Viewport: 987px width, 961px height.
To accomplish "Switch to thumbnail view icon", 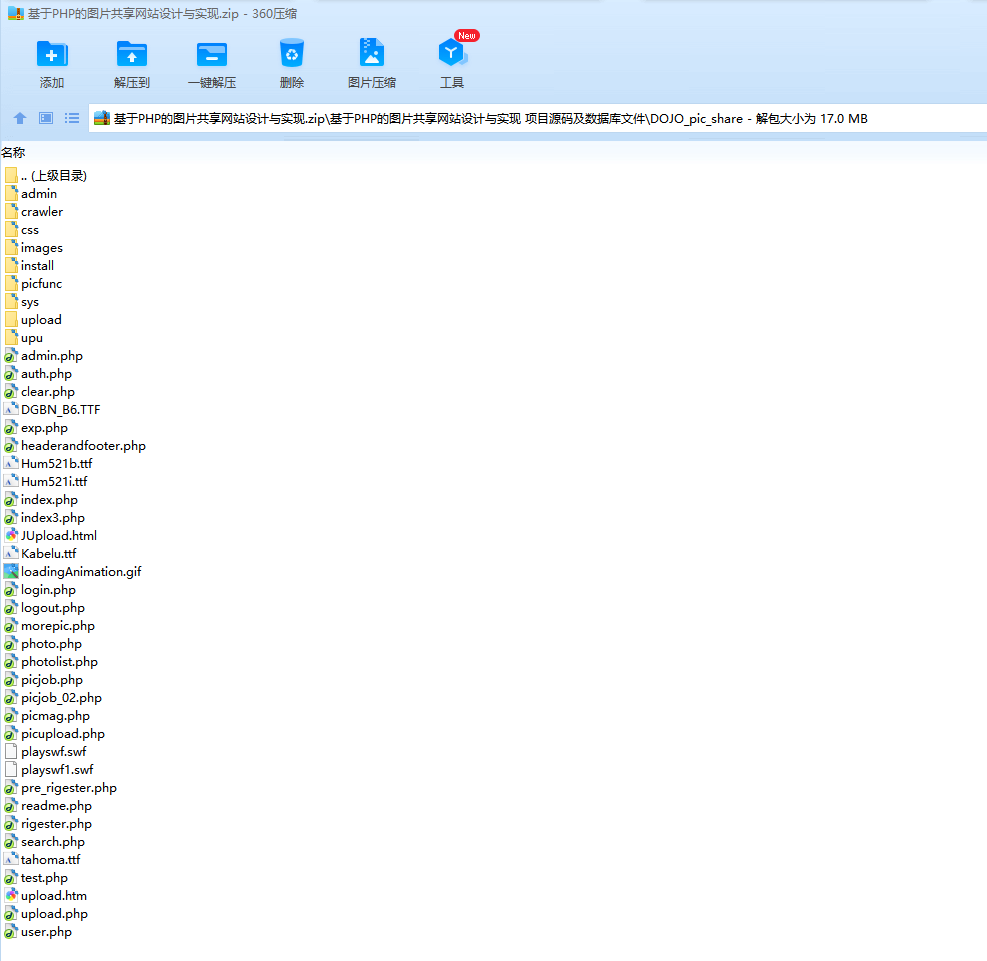I will 46,118.
